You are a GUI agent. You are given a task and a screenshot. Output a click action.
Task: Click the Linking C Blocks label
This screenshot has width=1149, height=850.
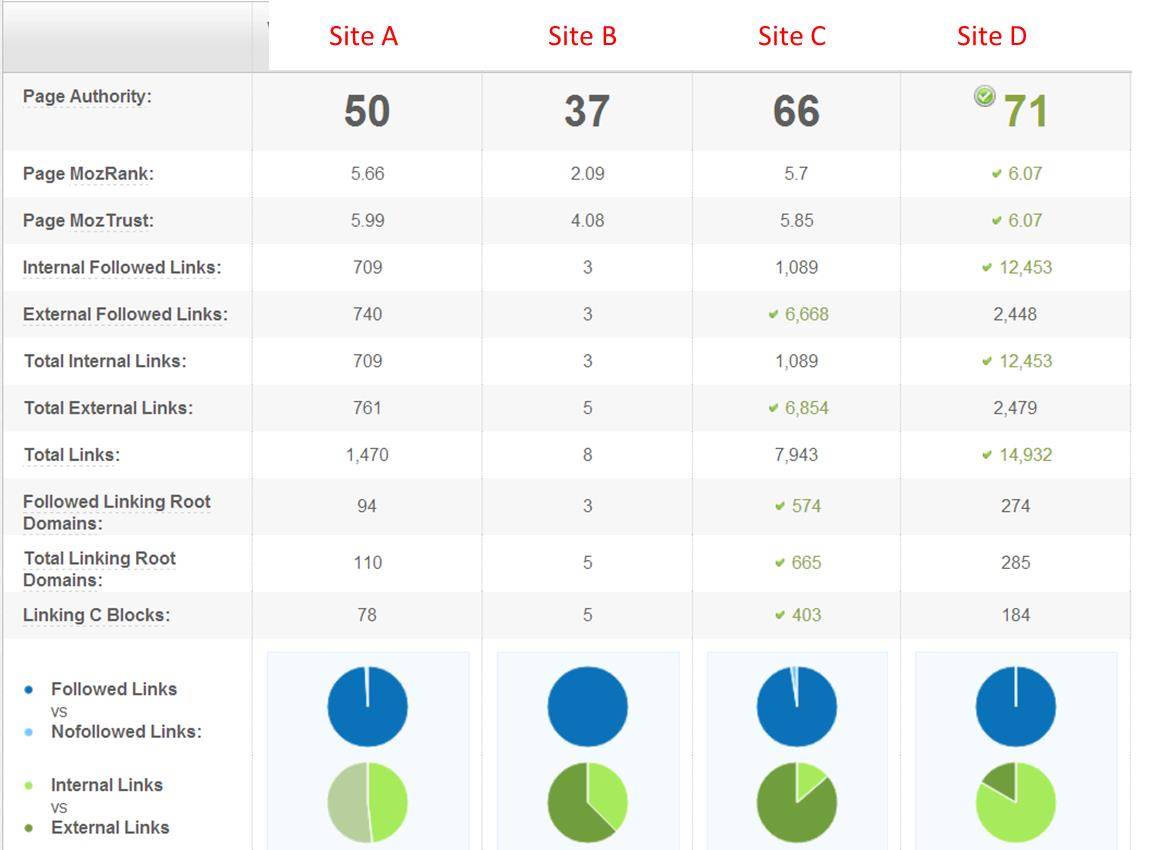click(96, 615)
